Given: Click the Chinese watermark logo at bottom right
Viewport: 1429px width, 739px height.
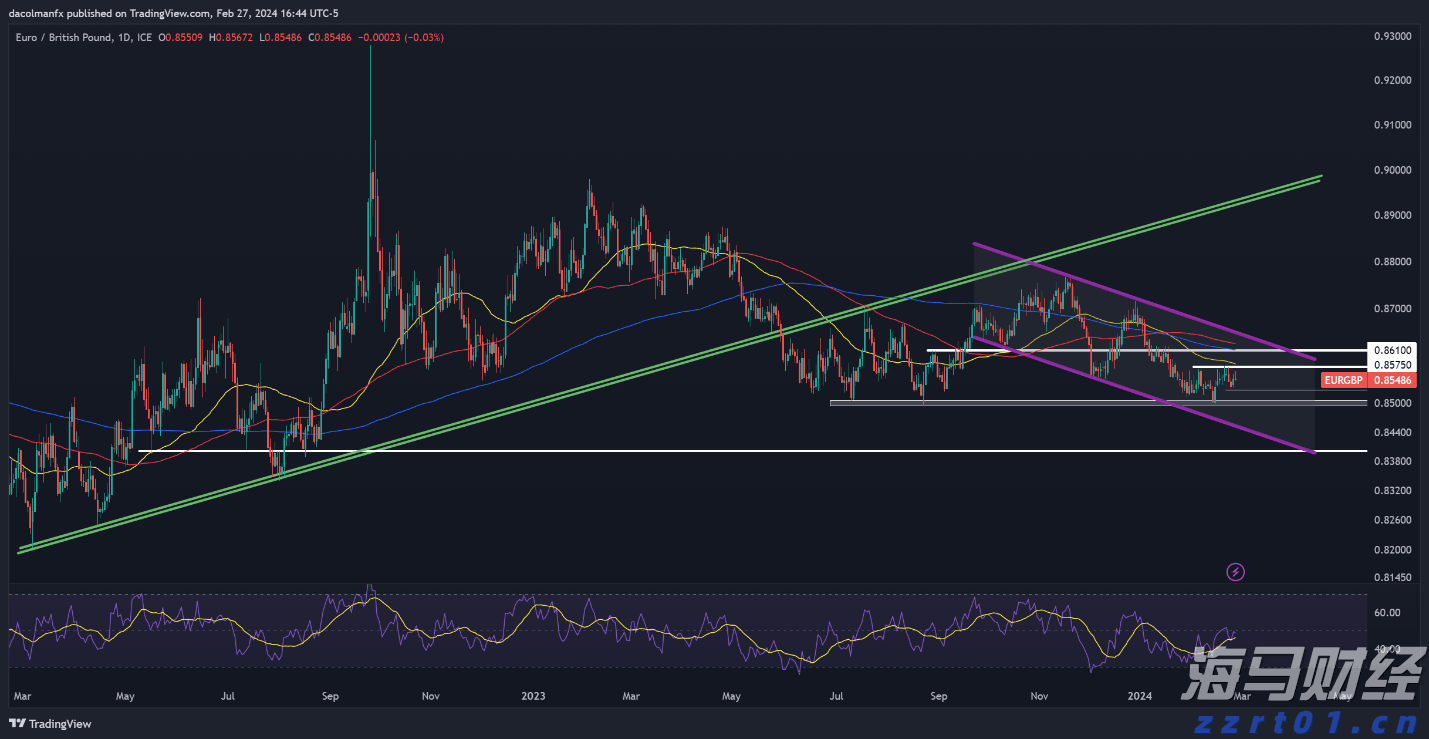Looking at the screenshot, I should (x=1299, y=677).
